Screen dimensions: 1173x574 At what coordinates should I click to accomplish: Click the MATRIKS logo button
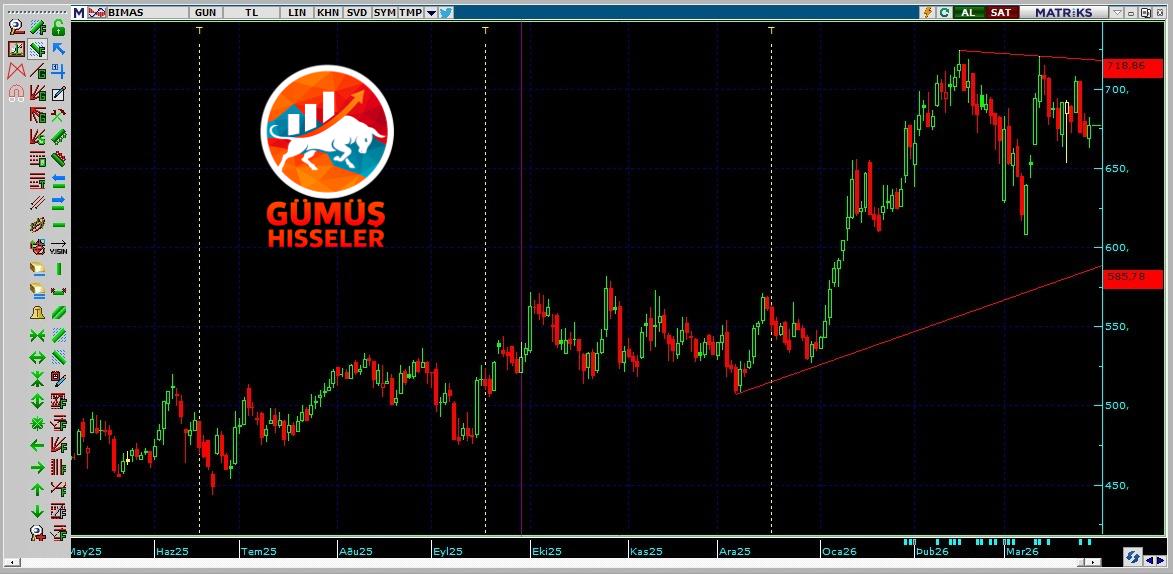click(1064, 13)
